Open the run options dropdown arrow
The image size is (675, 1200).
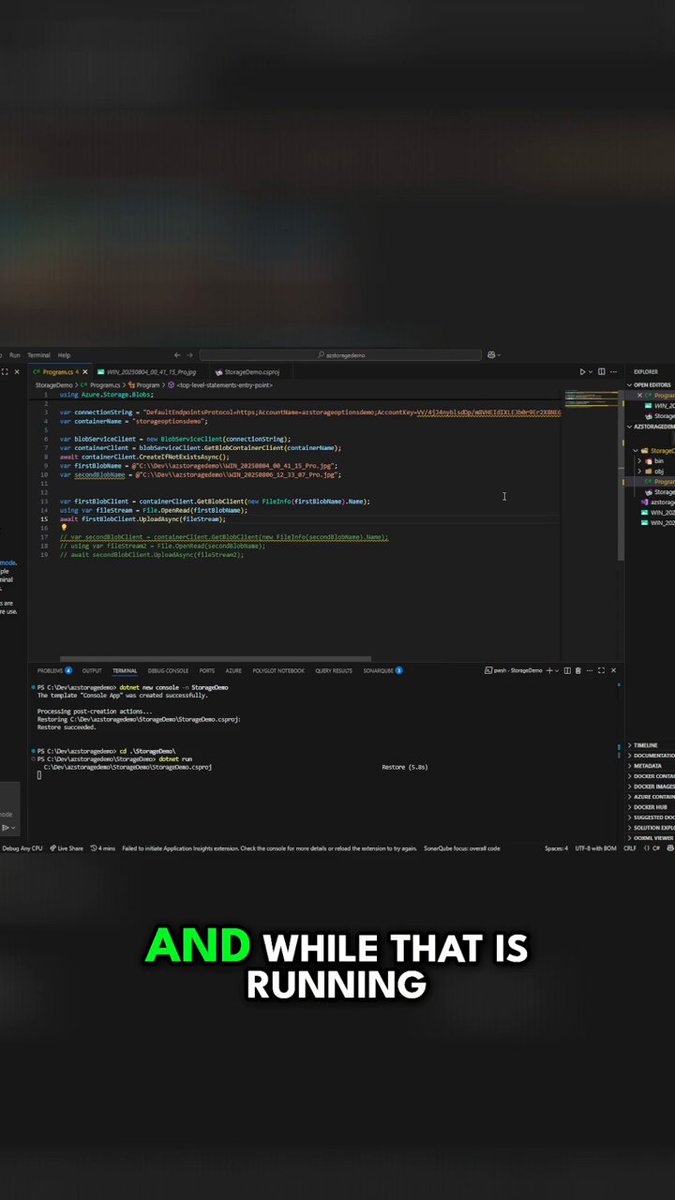[x=591, y=372]
